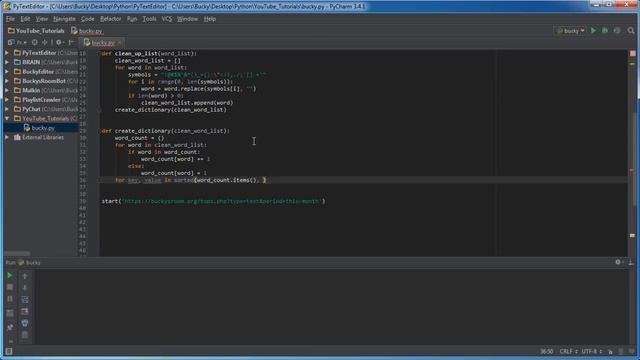Open the Edit menu

click(x=25, y=19)
